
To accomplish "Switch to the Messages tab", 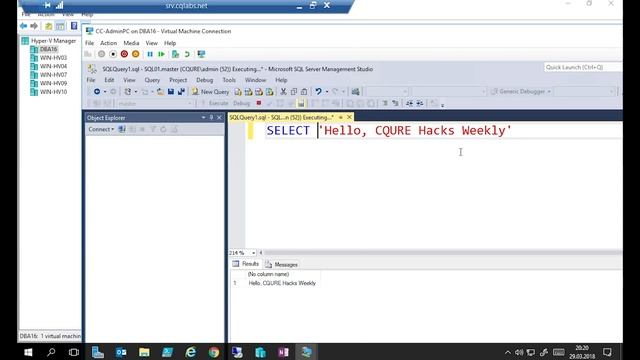I will pyautogui.click(x=282, y=264).
